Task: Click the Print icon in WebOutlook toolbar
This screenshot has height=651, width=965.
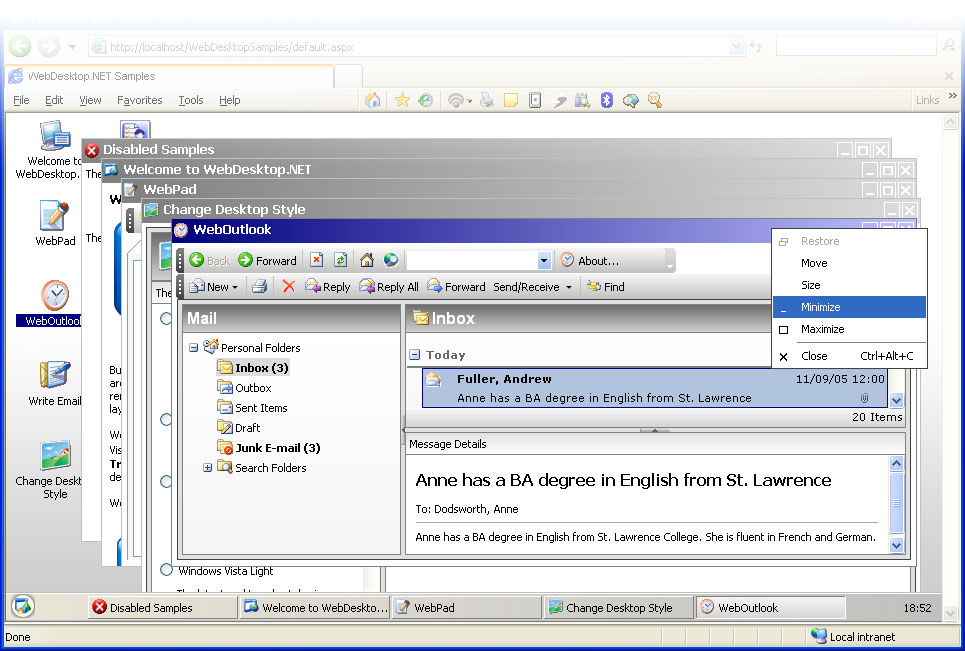Action: click(x=259, y=287)
